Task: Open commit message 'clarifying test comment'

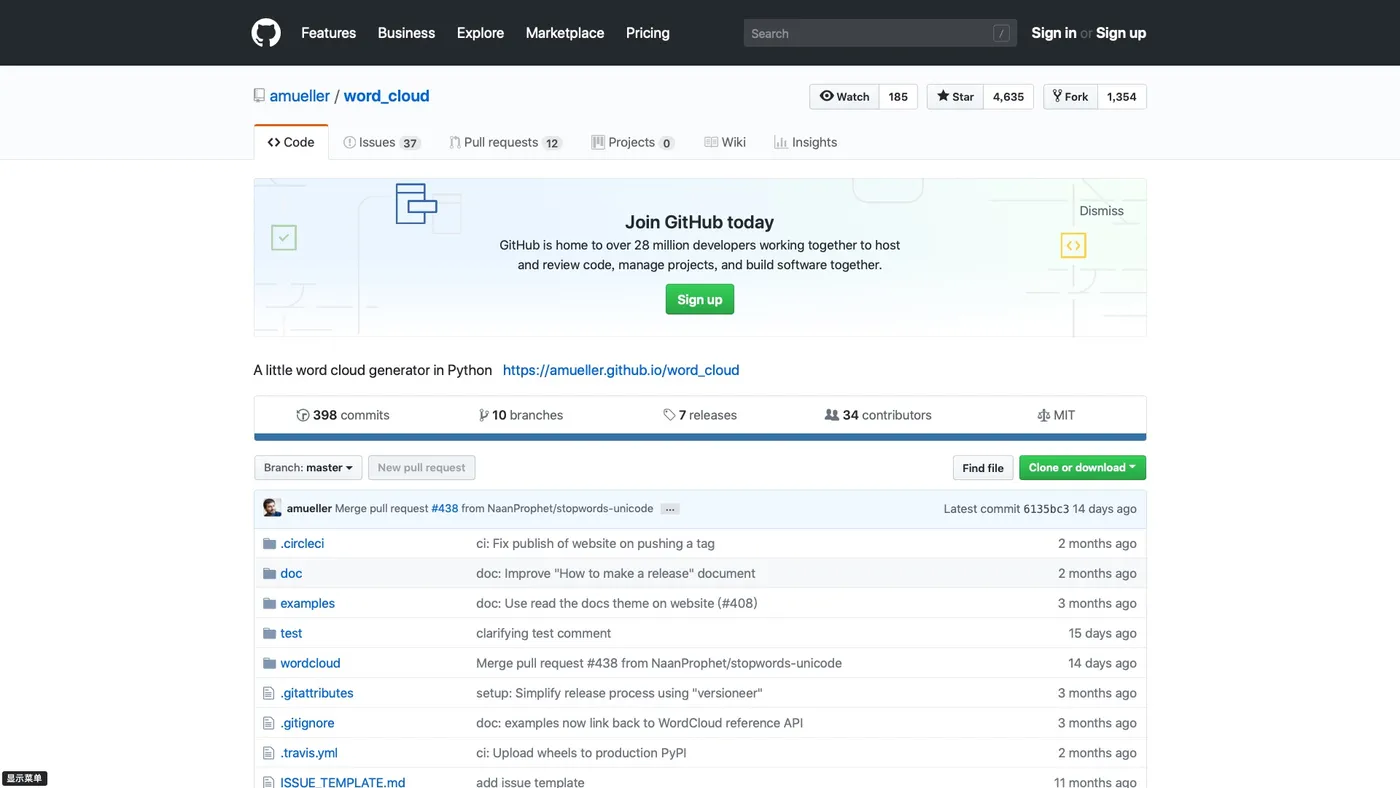Action: [x=543, y=633]
